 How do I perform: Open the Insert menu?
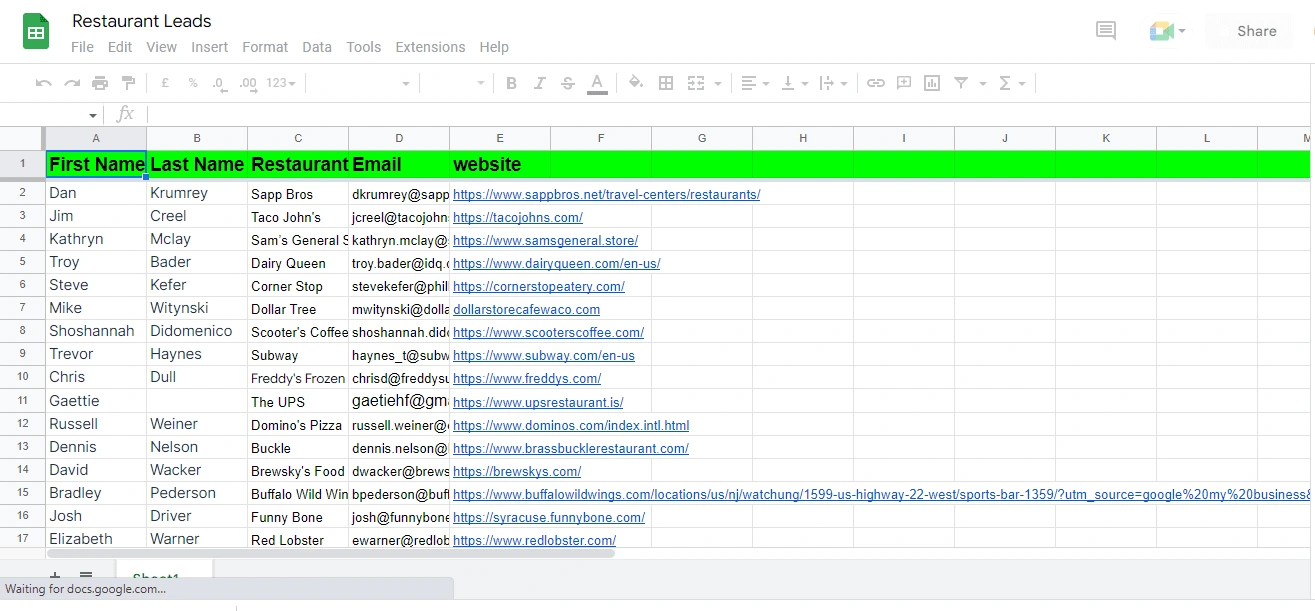[210, 47]
